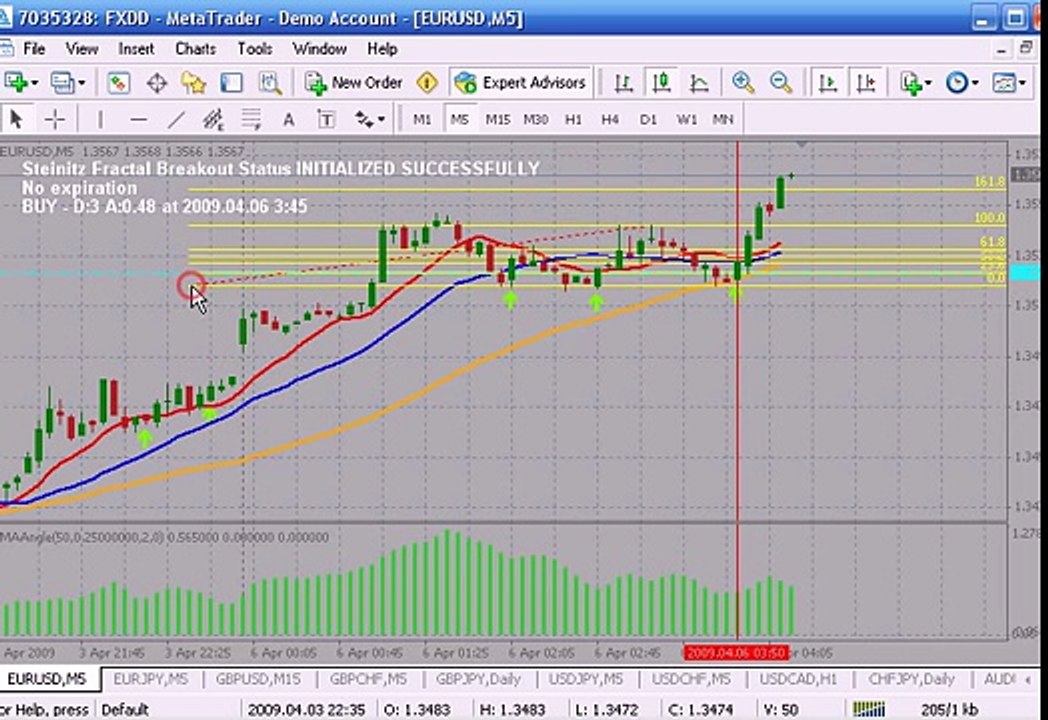Select the H1 timeframe
Screen dimensions: 1048x720
pos(573,120)
